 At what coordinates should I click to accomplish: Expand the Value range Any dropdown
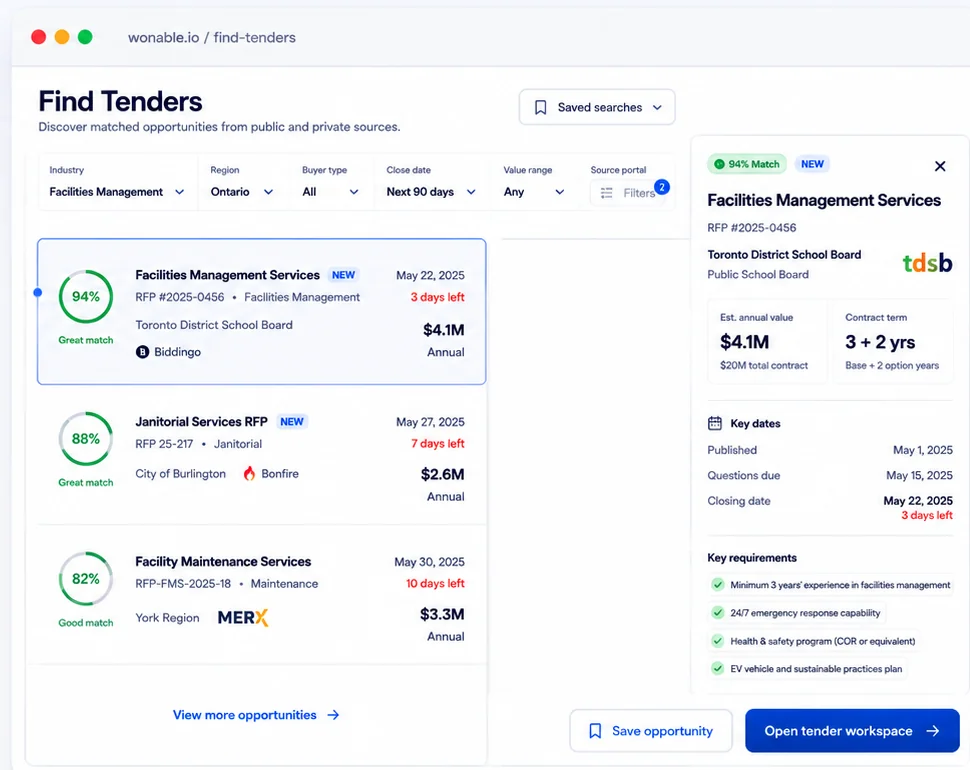pos(534,192)
